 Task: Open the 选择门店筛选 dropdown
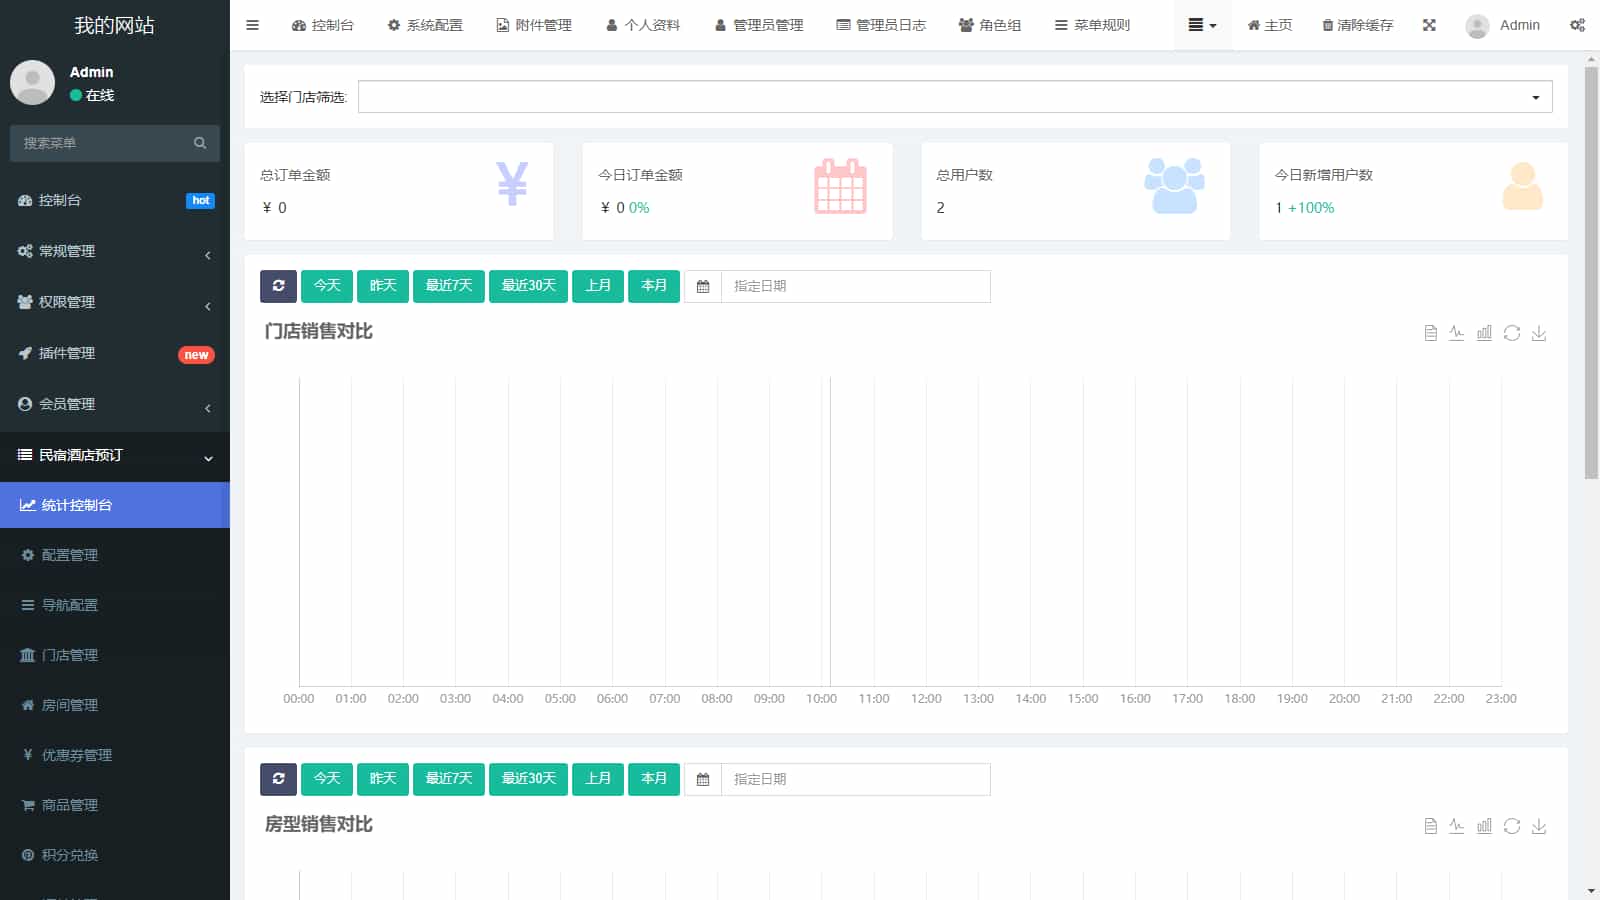(x=954, y=97)
